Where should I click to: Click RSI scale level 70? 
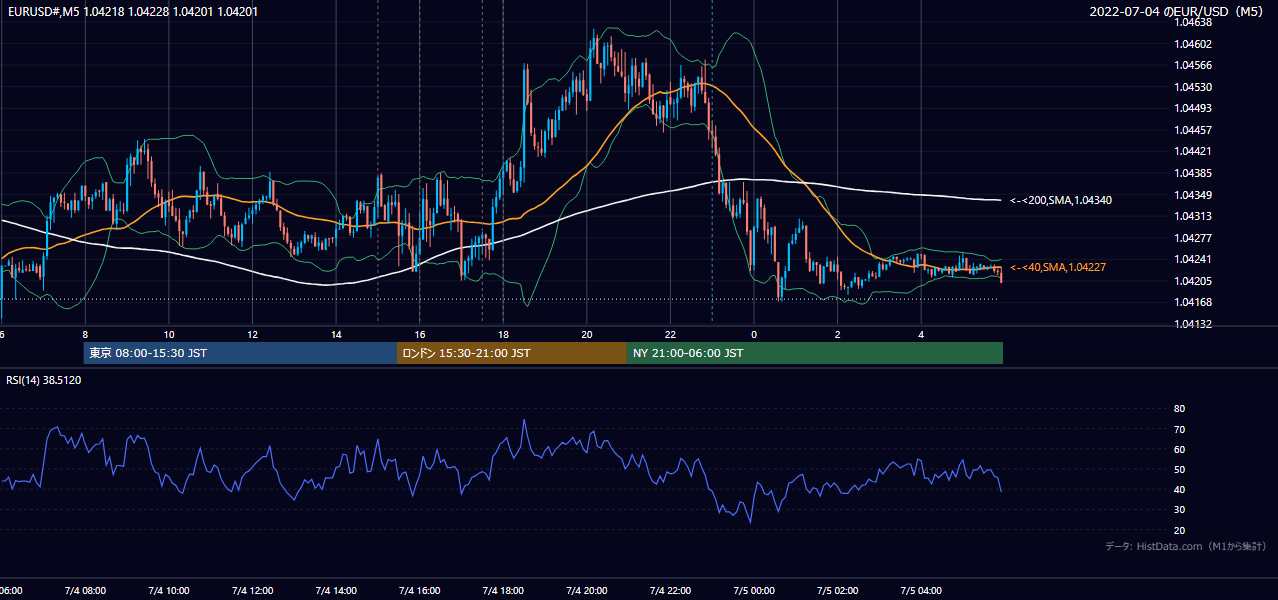pos(1179,429)
